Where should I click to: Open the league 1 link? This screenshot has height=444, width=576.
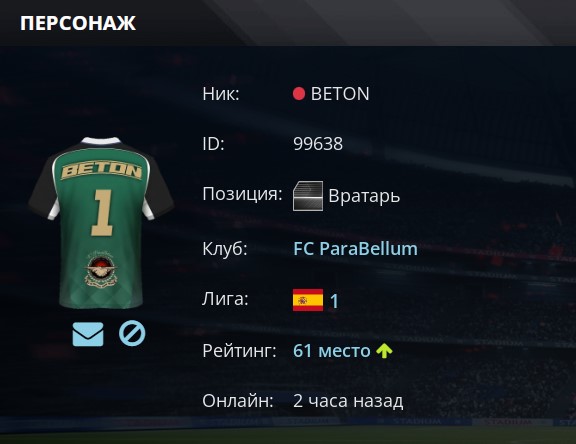(x=334, y=301)
